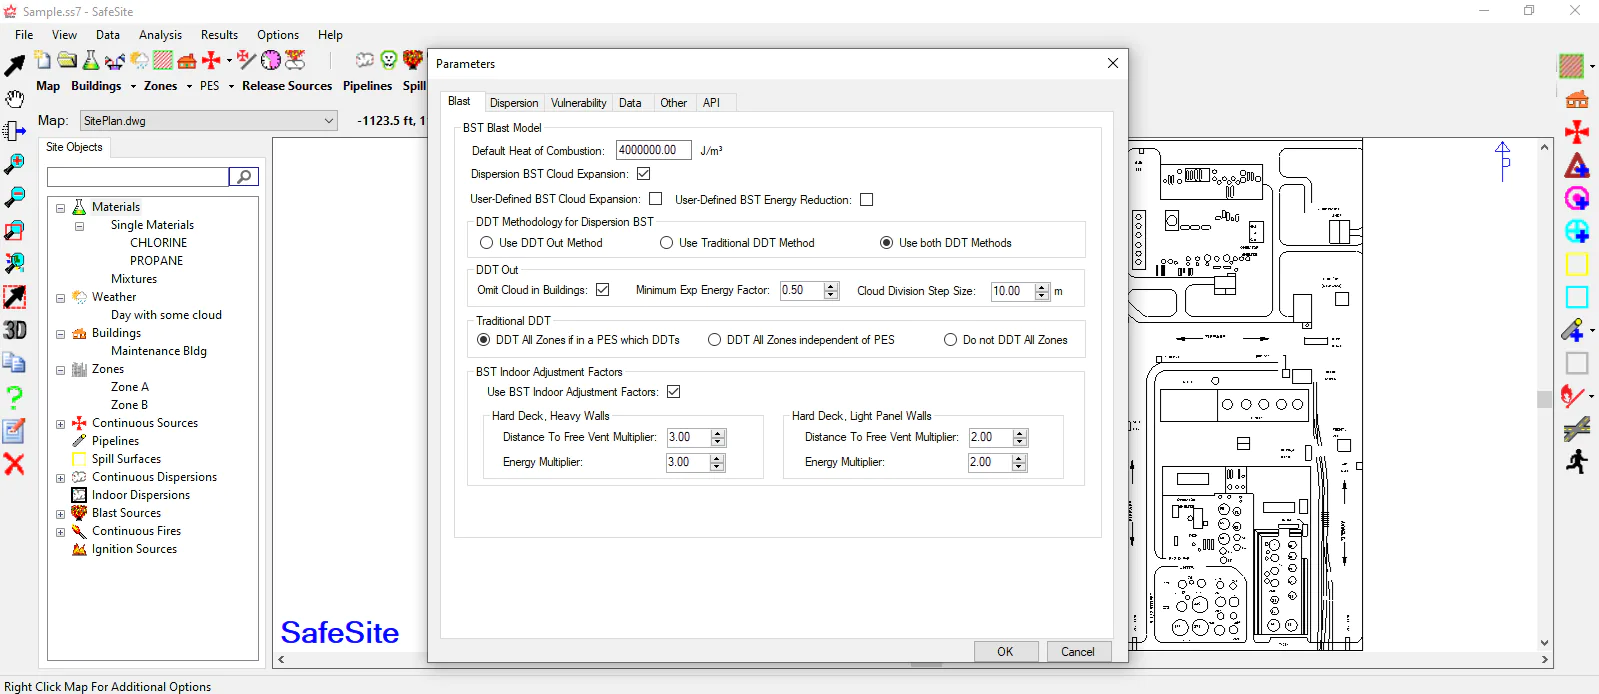Switch to the Vulnerability tab
The width and height of the screenshot is (1599, 694).
click(578, 103)
